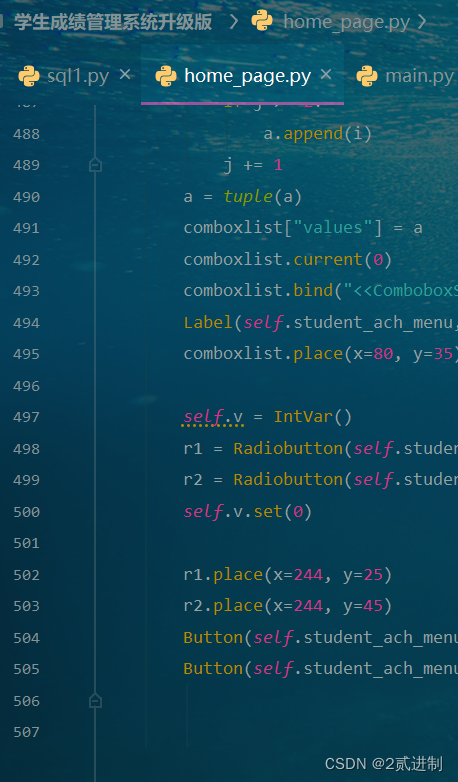The height and width of the screenshot is (782, 458).
Task: Click the 学生成绩管理系统升级版 breadcrumb folder
Action: [113, 22]
